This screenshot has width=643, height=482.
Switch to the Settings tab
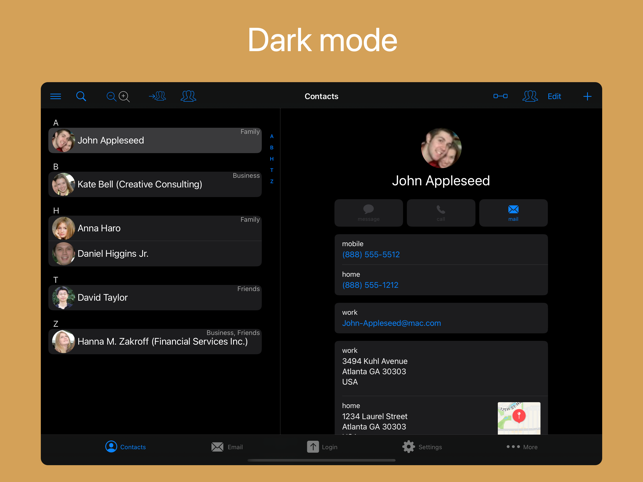[422, 447]
